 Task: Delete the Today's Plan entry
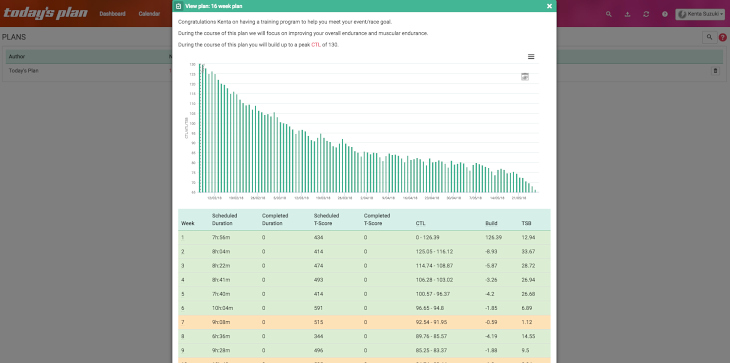coord(716,71)
